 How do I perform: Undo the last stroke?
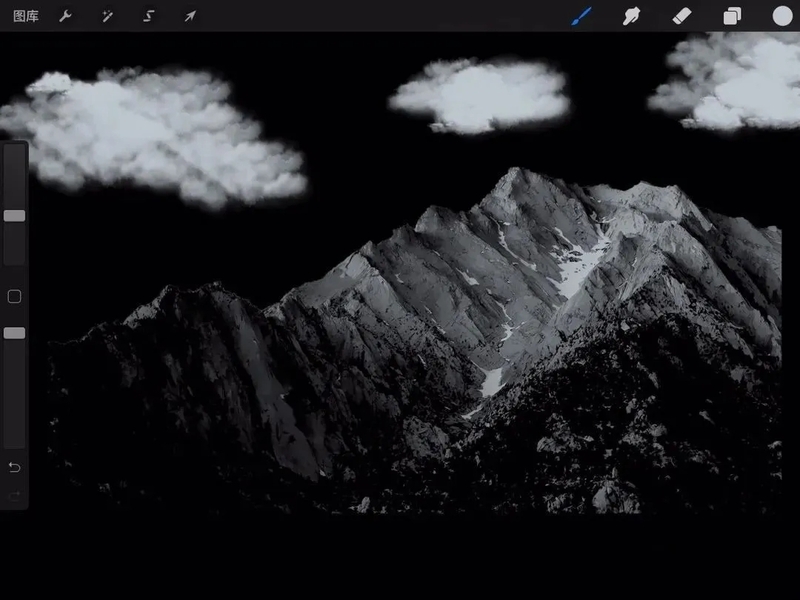pyautogui.click(x=14, y=467)
